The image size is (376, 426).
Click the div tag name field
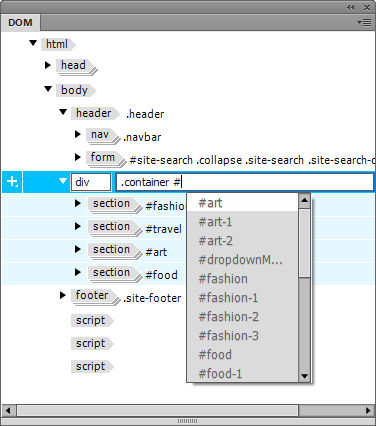coord(91,182)
